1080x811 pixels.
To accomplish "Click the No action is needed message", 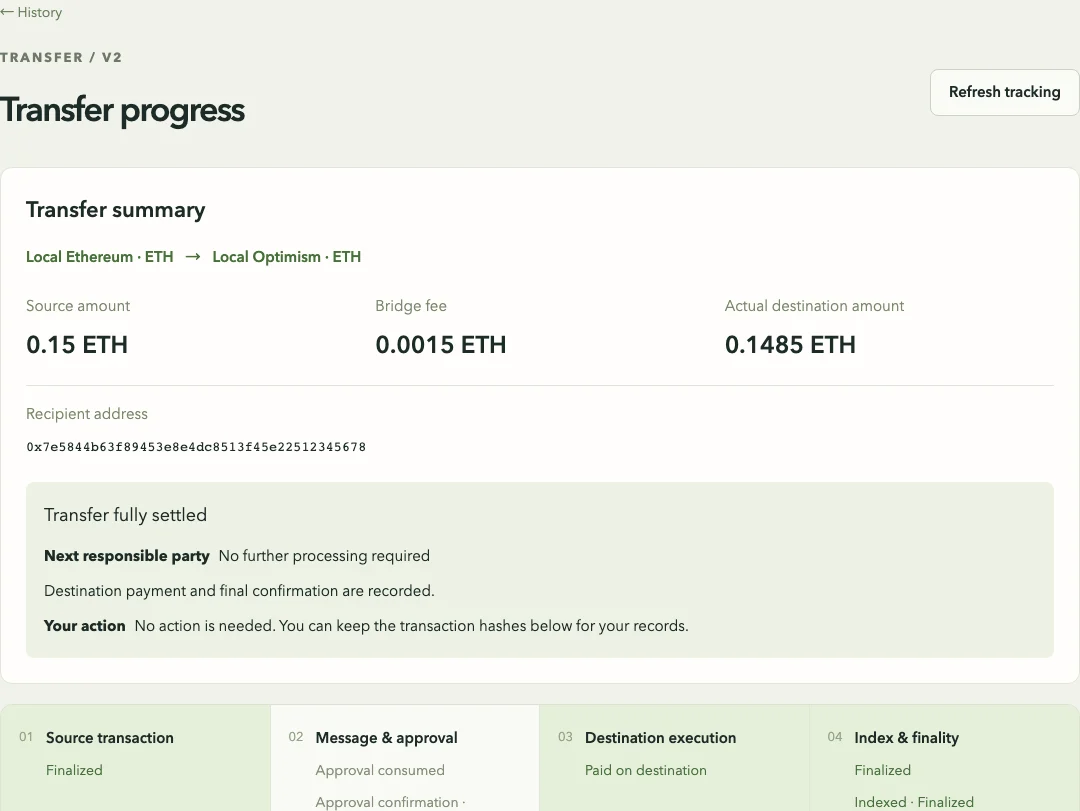I will (x=411, y=626).
